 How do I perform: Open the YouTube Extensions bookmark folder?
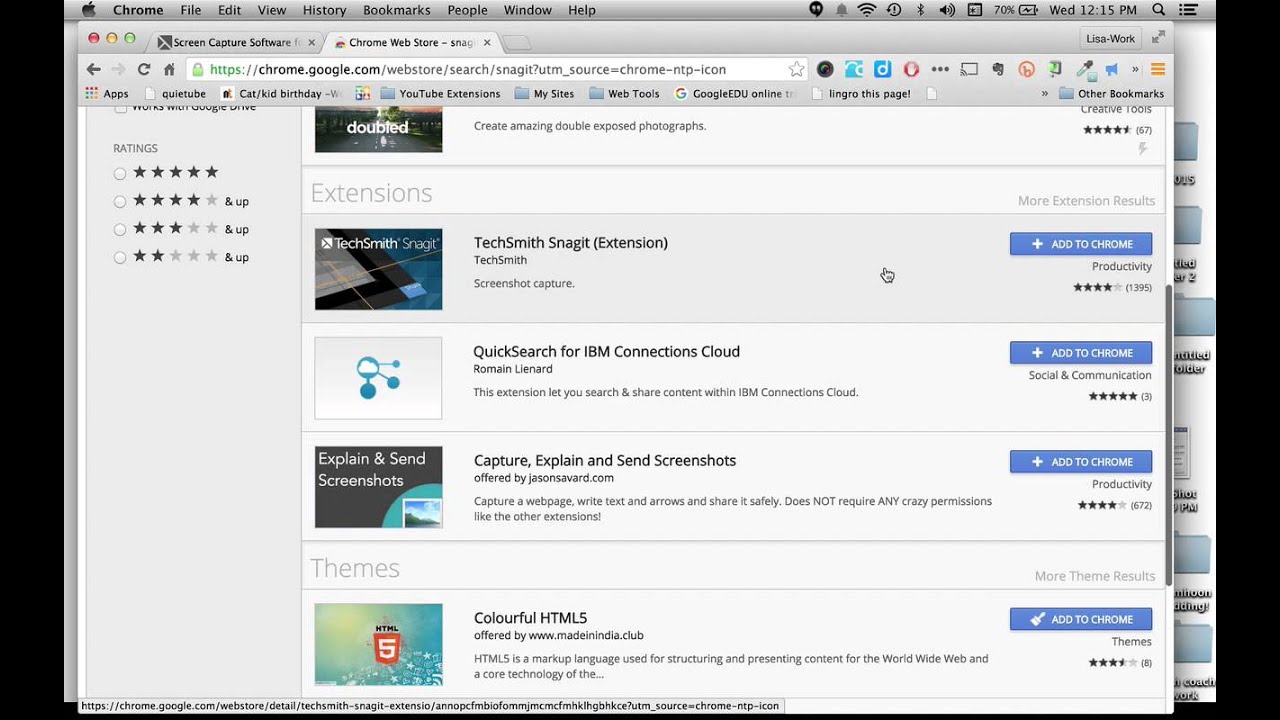[x=440, y=94]
